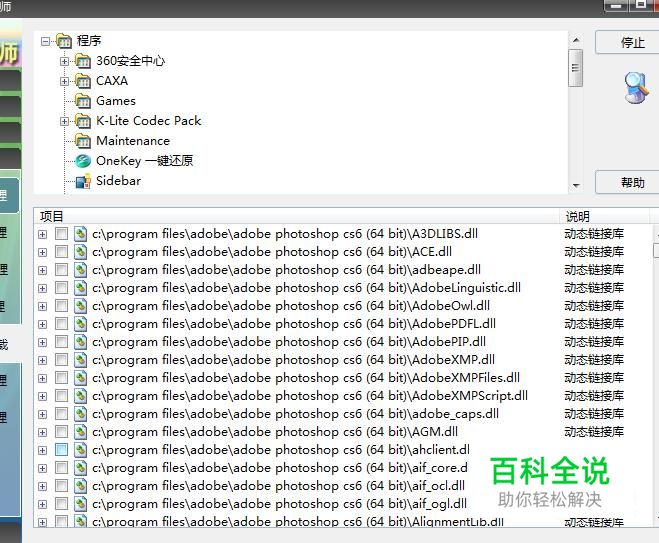Click the ACE.dll file icon
The height and width of the screenshot is (543, 659).
click(80, 252)
